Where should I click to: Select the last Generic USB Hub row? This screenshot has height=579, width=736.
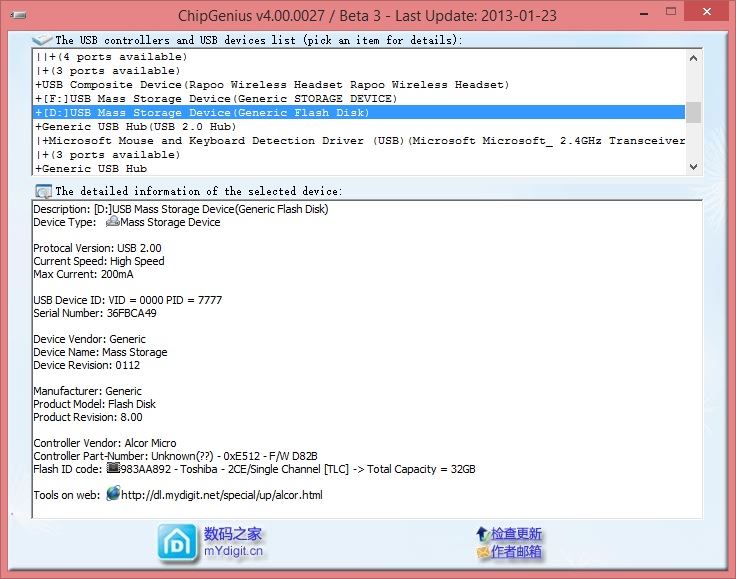pos(360,168)
